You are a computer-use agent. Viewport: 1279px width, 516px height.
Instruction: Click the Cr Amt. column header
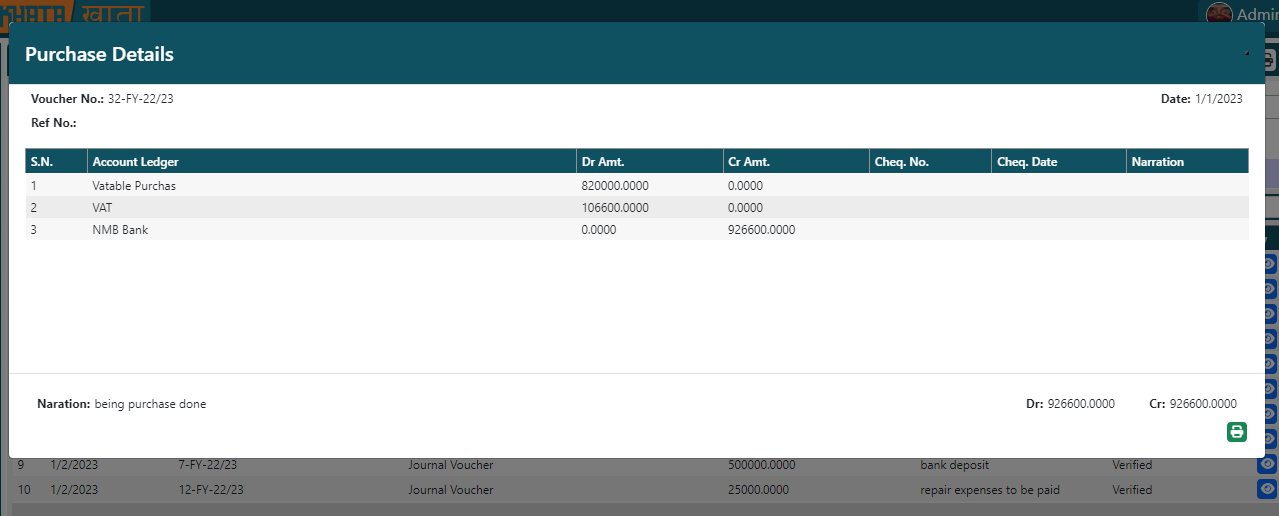[x=749, y=162]
